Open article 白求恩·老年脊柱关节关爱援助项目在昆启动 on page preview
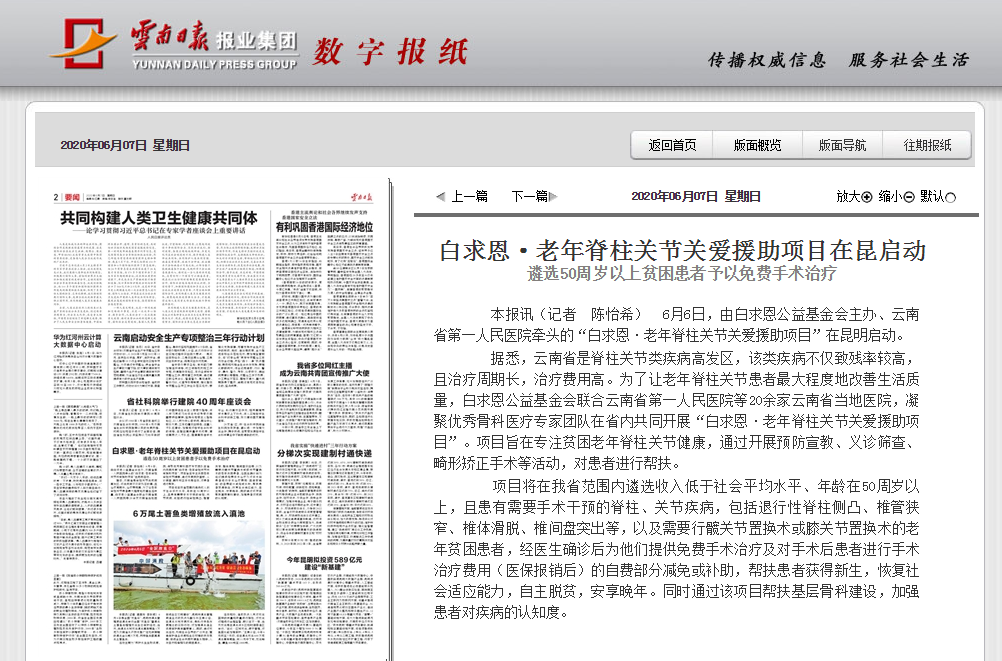1002x661 pixels. [186, 451]
